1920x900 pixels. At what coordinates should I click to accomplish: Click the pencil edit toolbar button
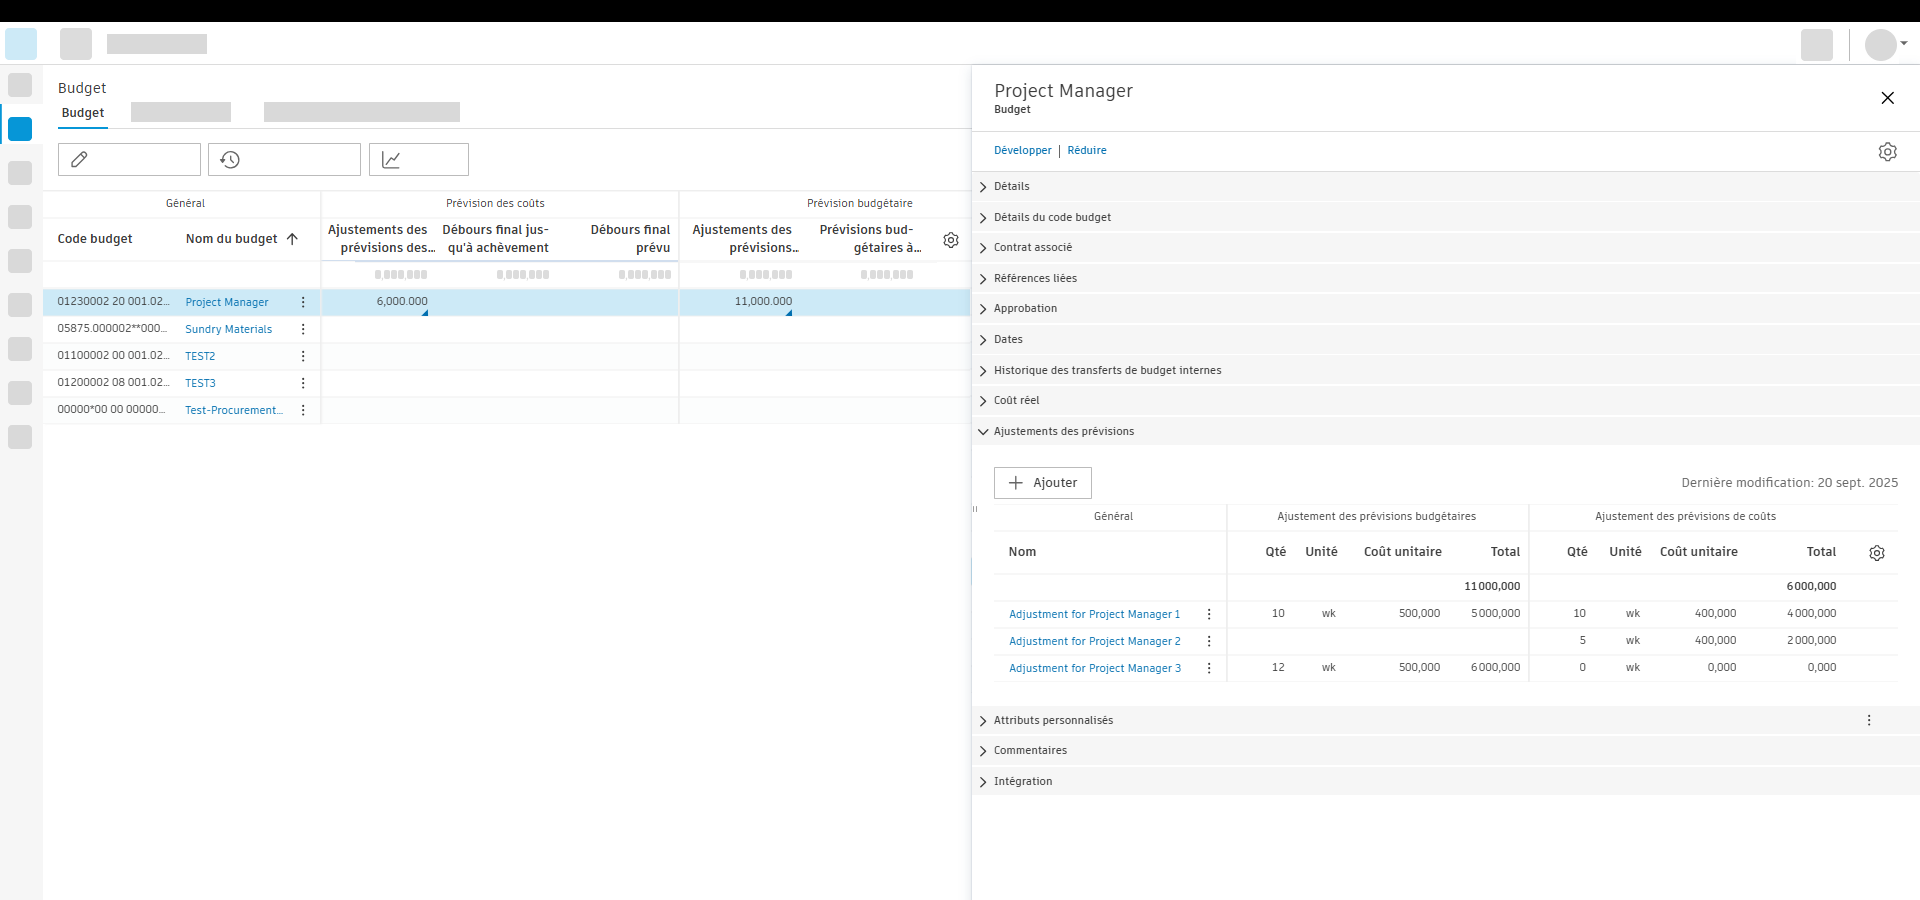pyautogui.click(x=129, y=160)
